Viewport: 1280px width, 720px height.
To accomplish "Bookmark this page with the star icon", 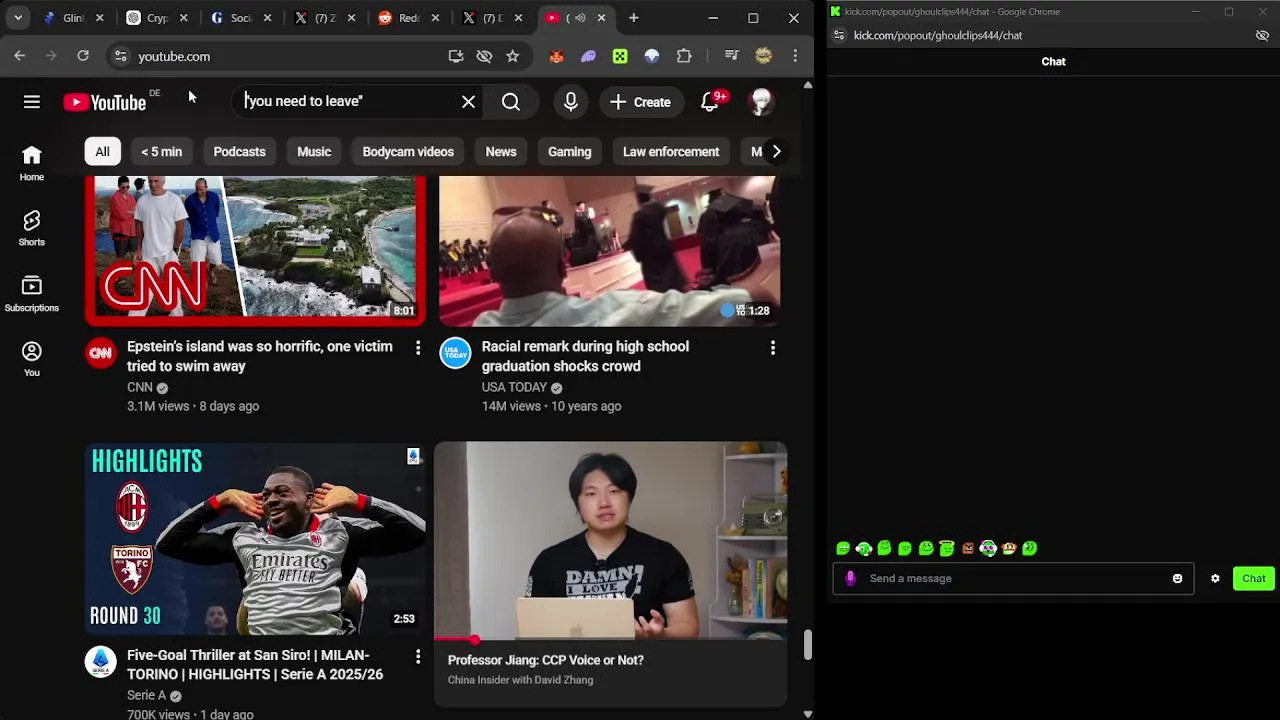I will (513, 56).
